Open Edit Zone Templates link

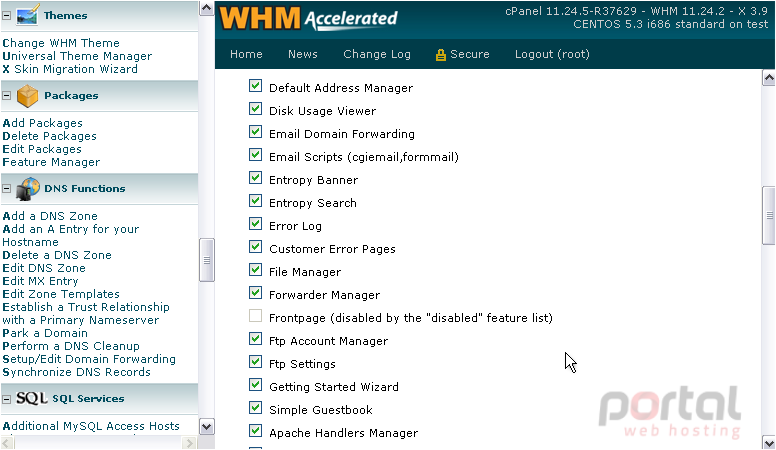61,294
